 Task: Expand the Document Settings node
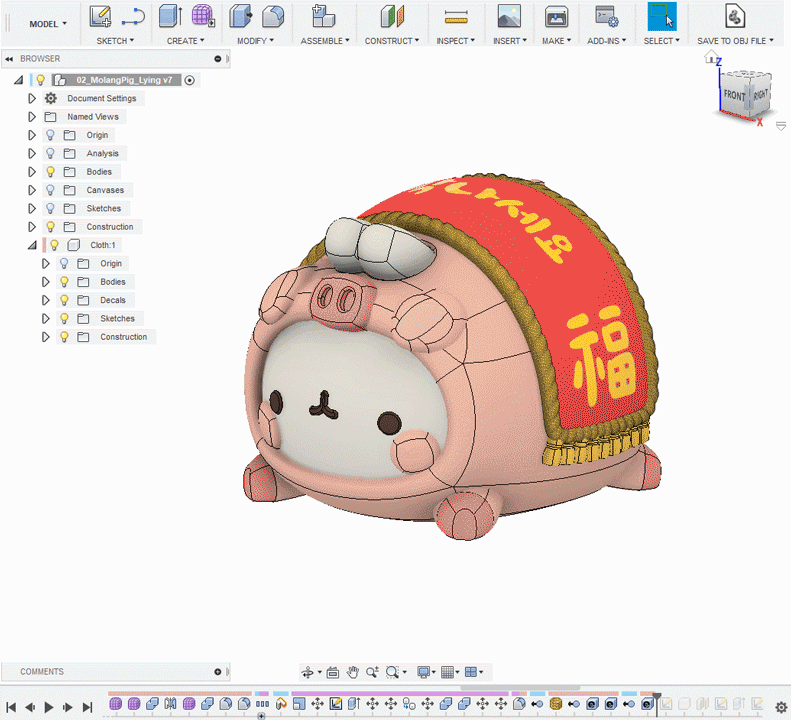point(32,98)
